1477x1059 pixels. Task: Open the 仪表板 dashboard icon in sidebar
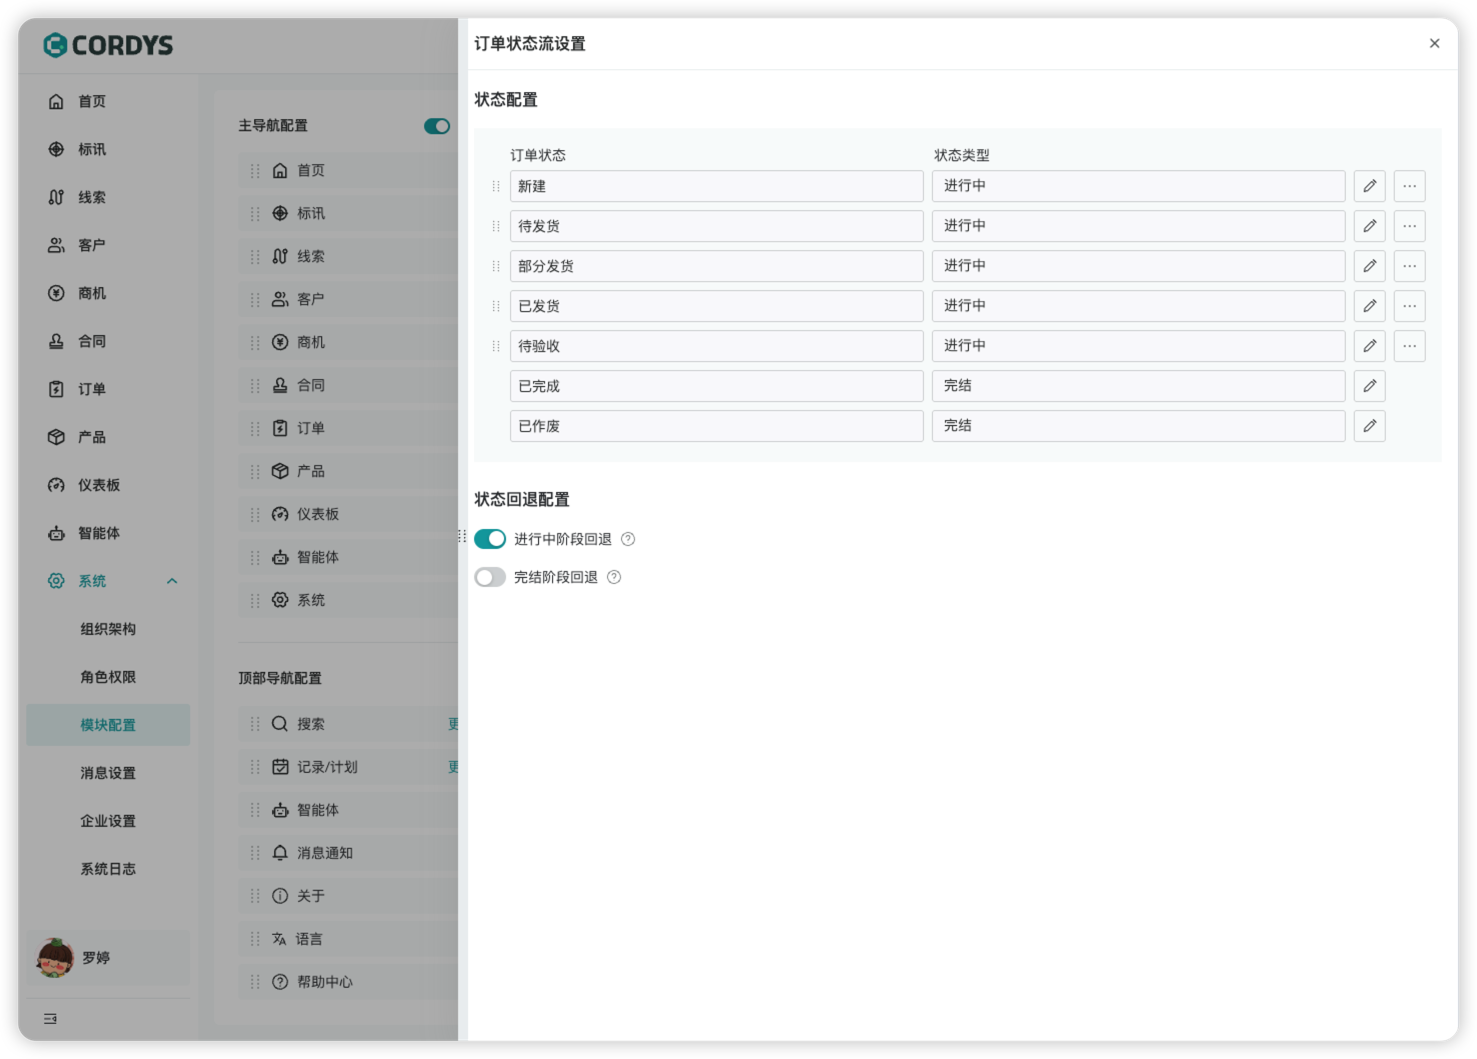pyautogui.click(x=56, y=485)
